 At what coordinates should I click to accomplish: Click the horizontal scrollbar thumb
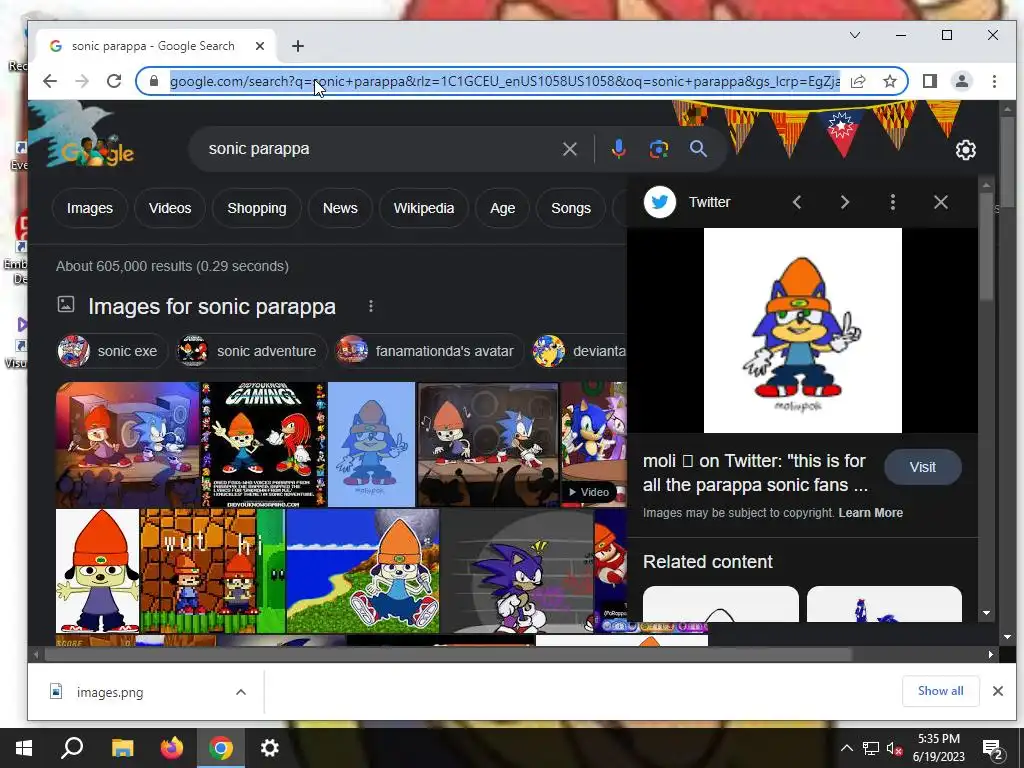pos(447,654)
